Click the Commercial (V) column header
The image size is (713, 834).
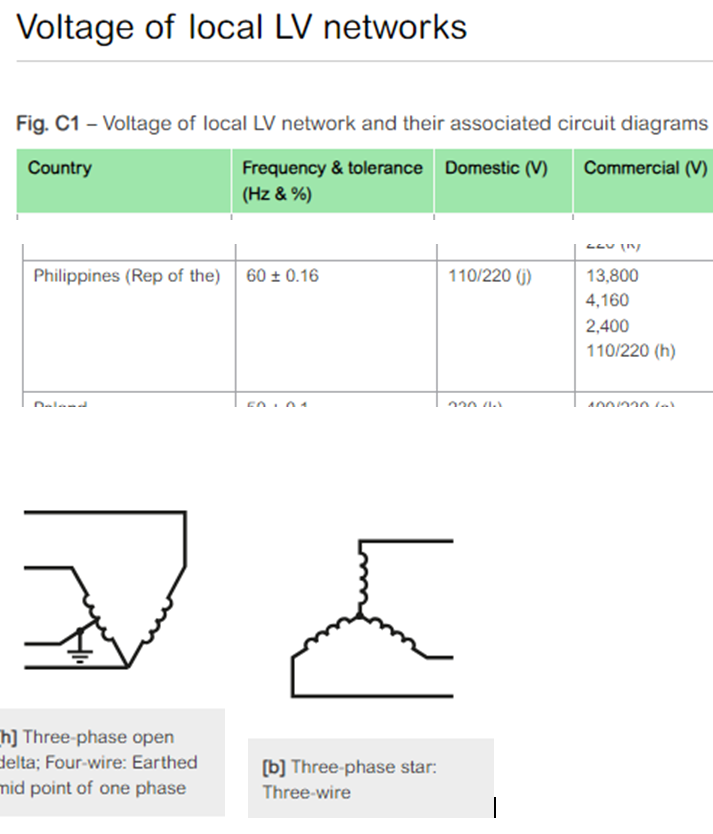tap(644, 168)
